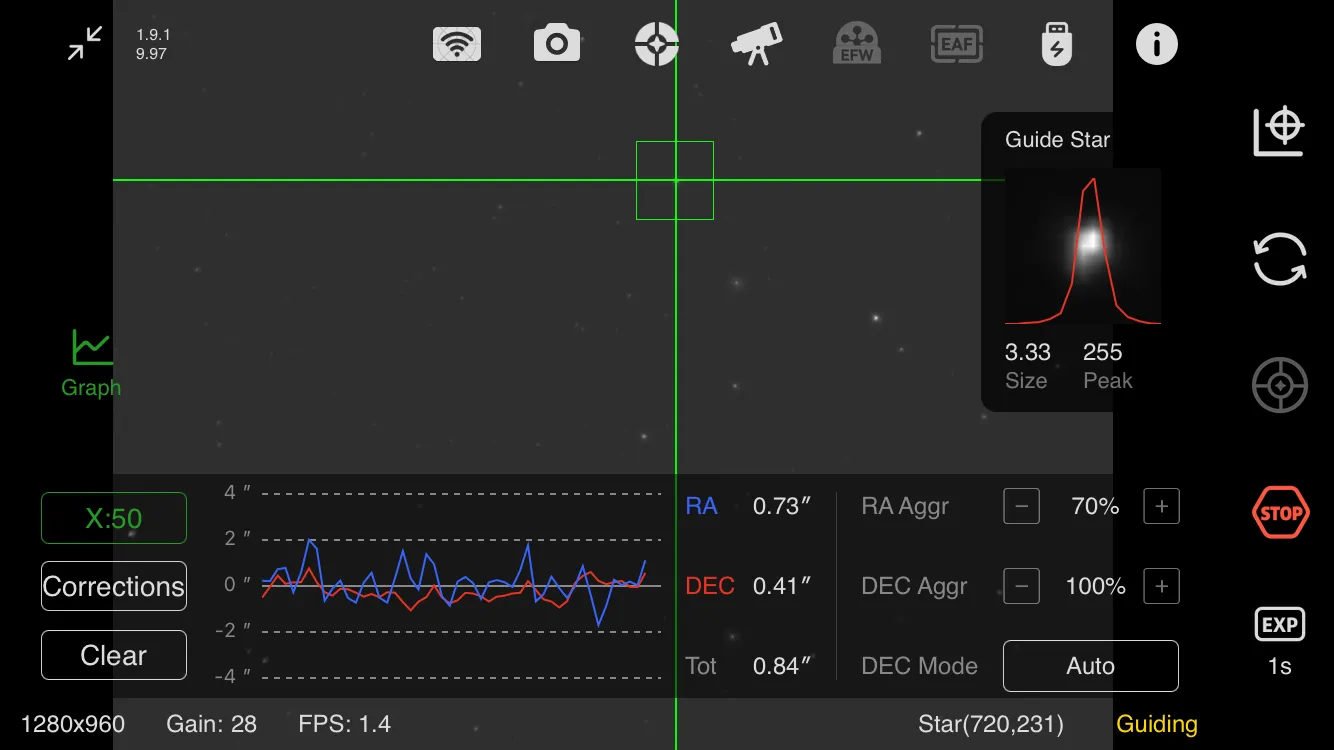This screenshot has width=1334, height=750.
Task: Stop guiding with the STOP button
Action: tap(1280, 513)
